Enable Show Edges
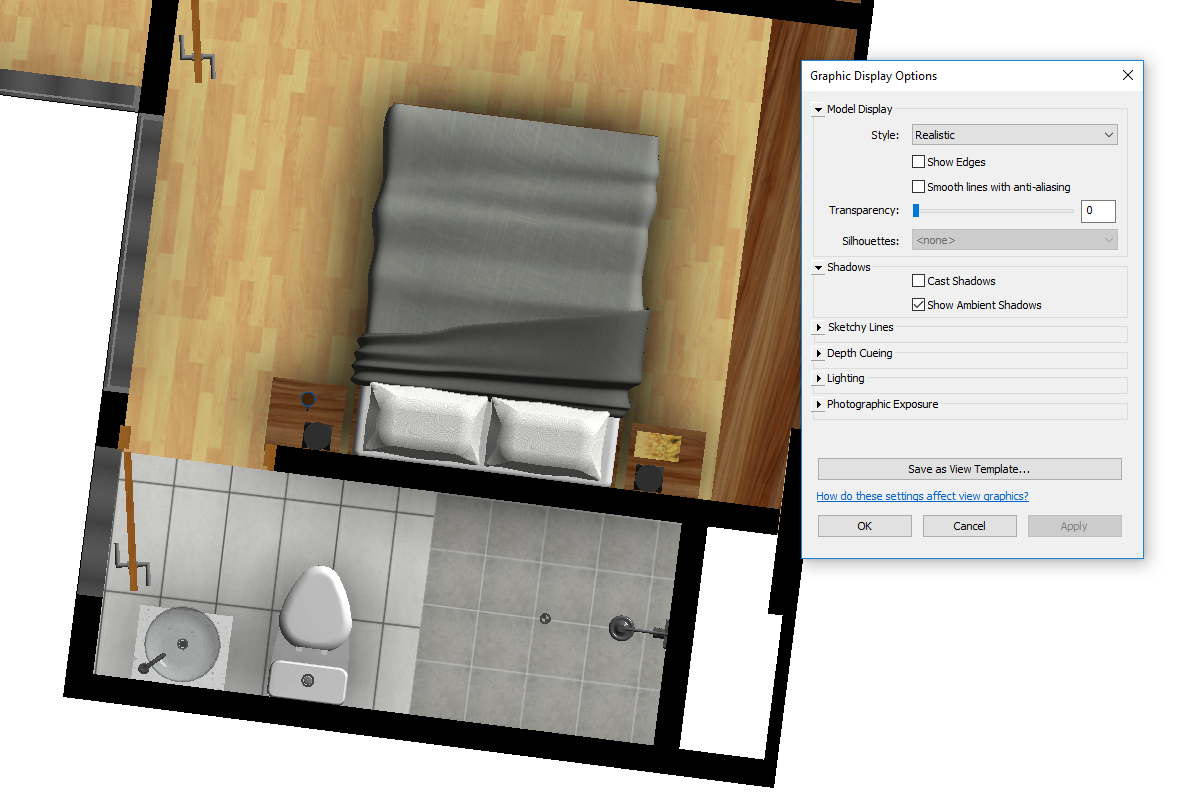 tap(918, 161)
